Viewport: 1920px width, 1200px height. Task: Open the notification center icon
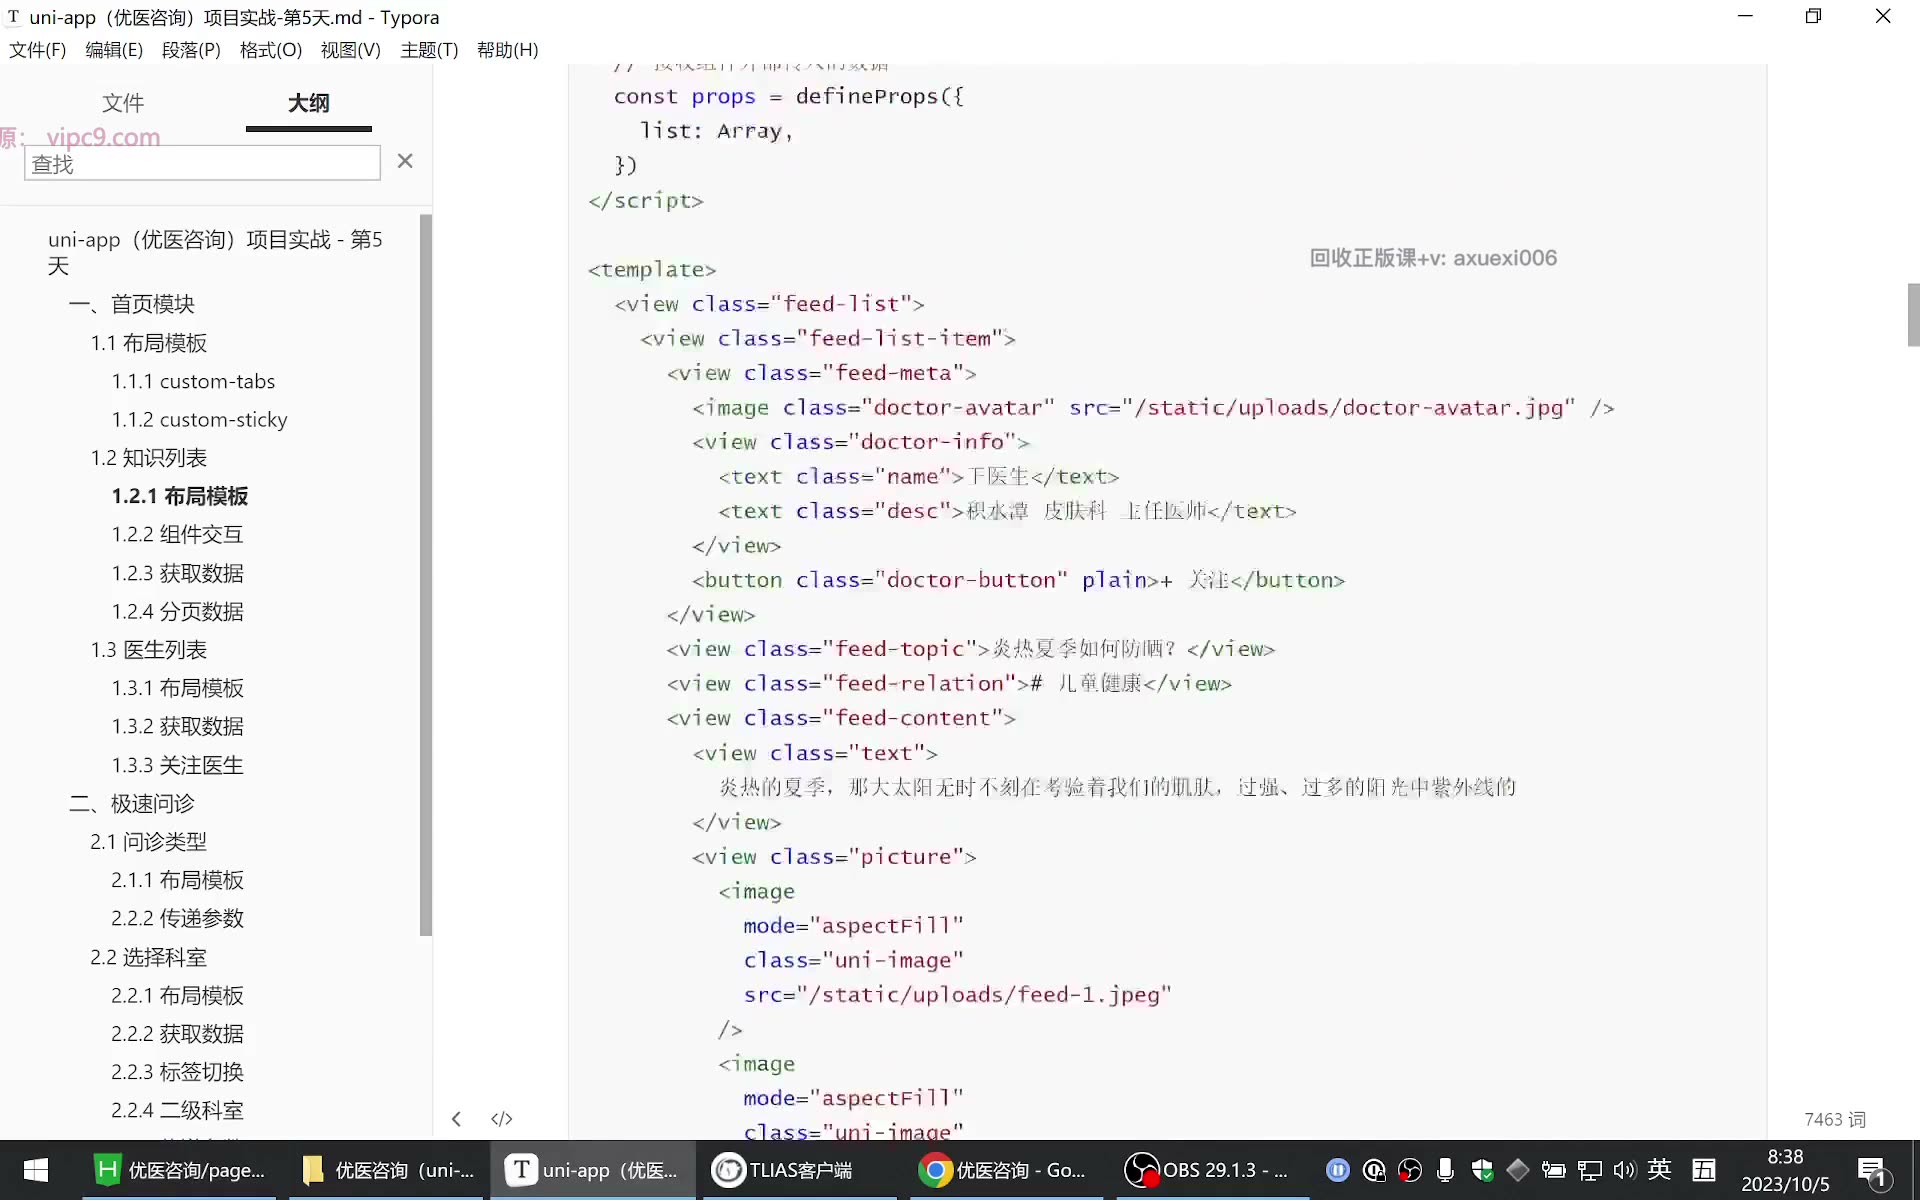pyautogui.click(x=1872, y=1172)
